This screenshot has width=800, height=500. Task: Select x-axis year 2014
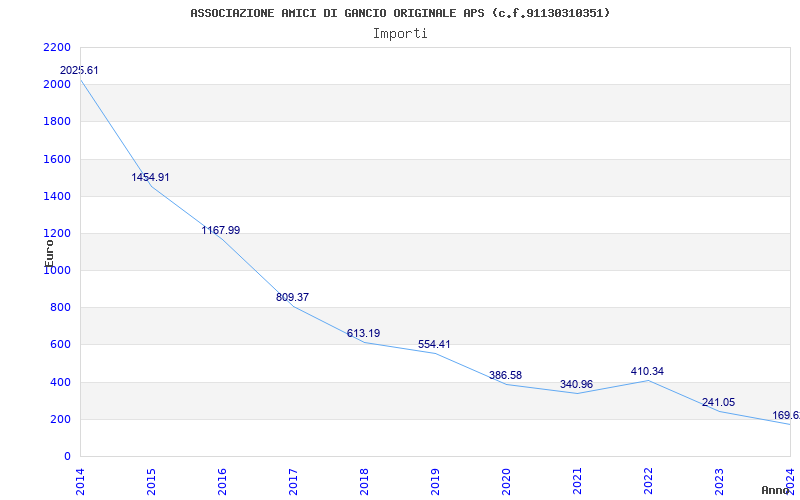tap(80, 481)
